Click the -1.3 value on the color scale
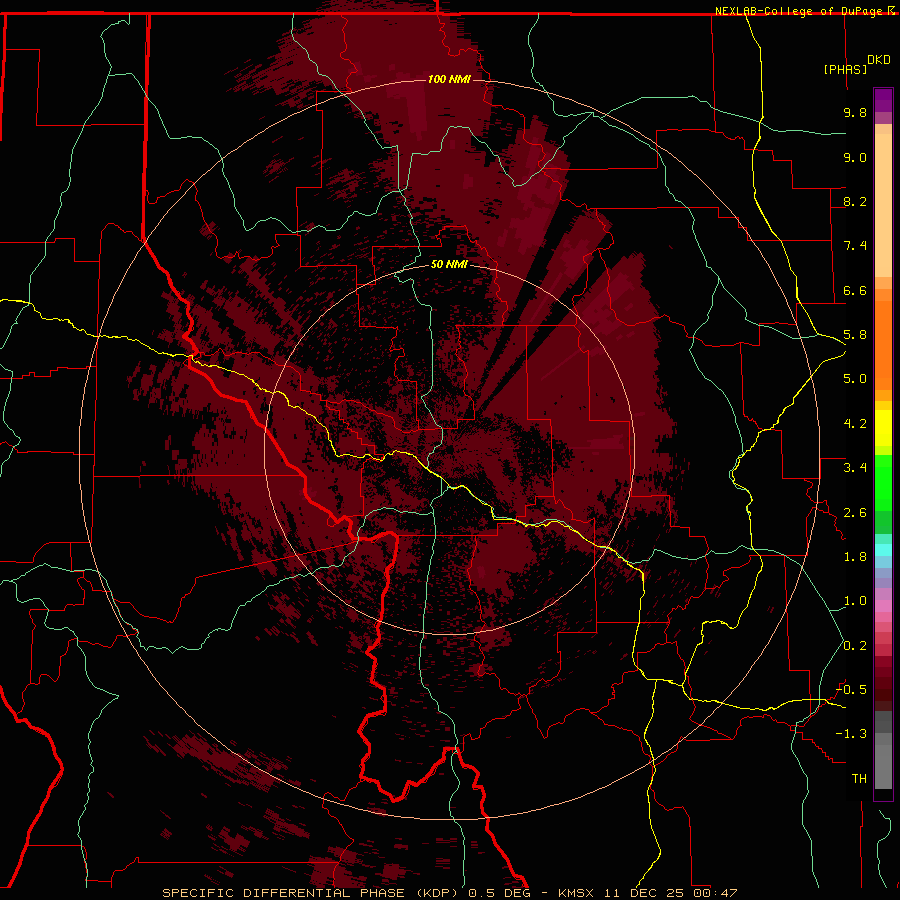The height and width of the screenshot is (900, 900). pyautogui.click(x=851, y=734)
